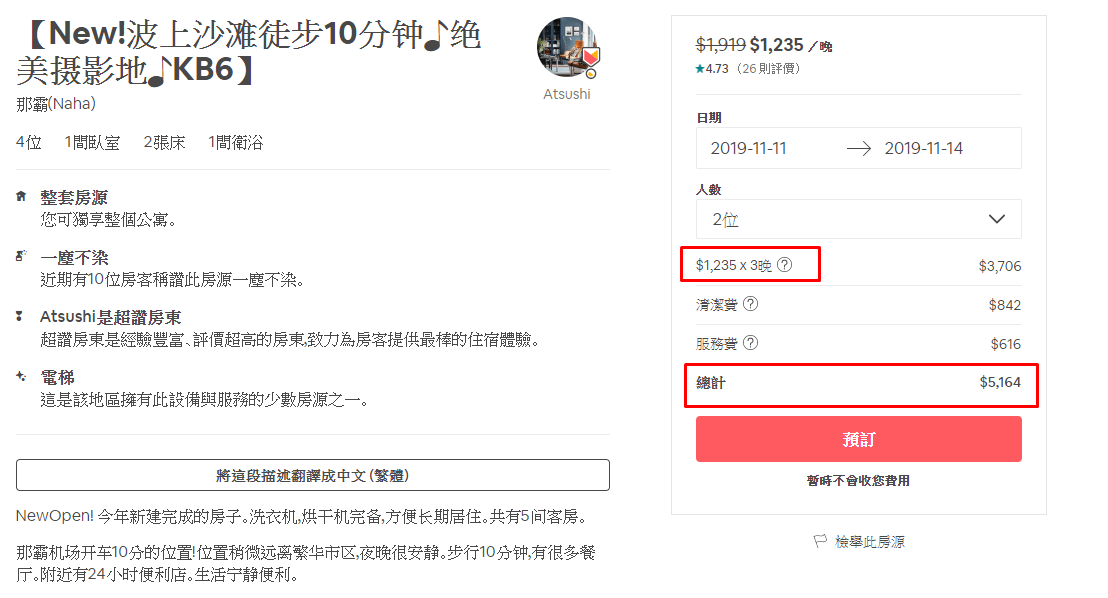The width and height of the screenshot is (1108, 598).
Task: Select the check-out date 2019-11-14
Action: [924, 148]
